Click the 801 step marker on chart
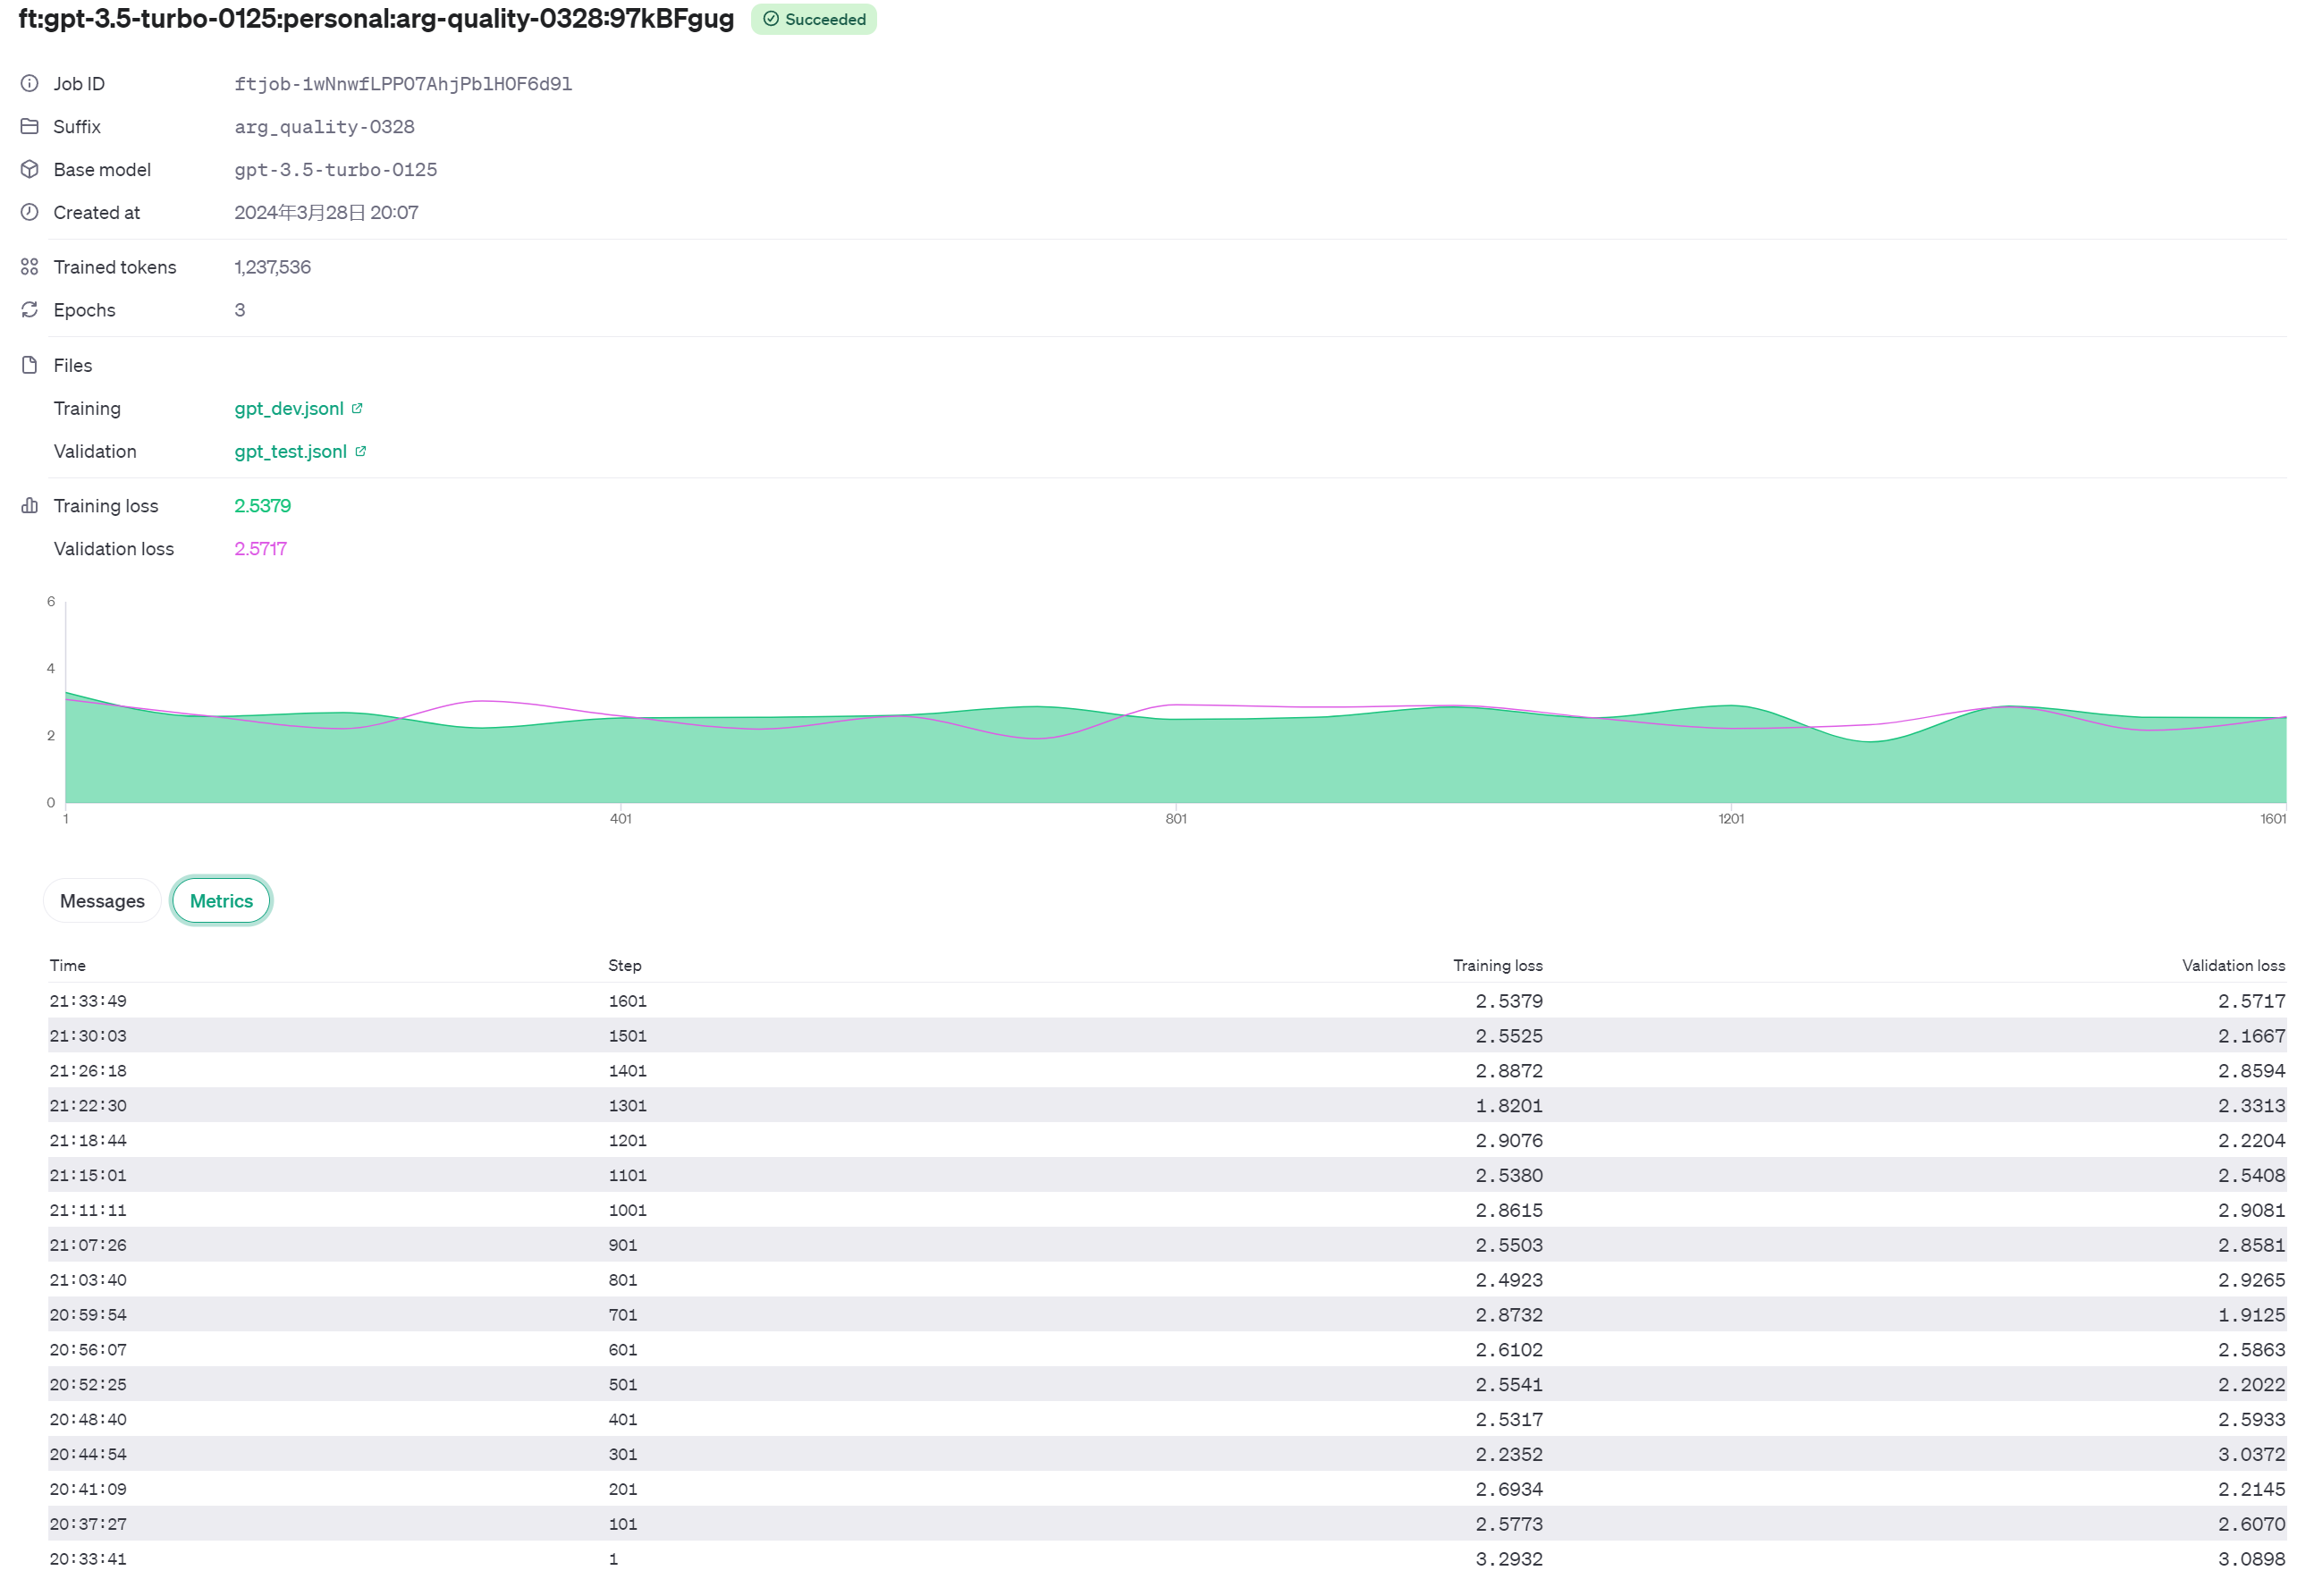The width and height of the screenshot is (2314, 1596). coord(1176,818)
